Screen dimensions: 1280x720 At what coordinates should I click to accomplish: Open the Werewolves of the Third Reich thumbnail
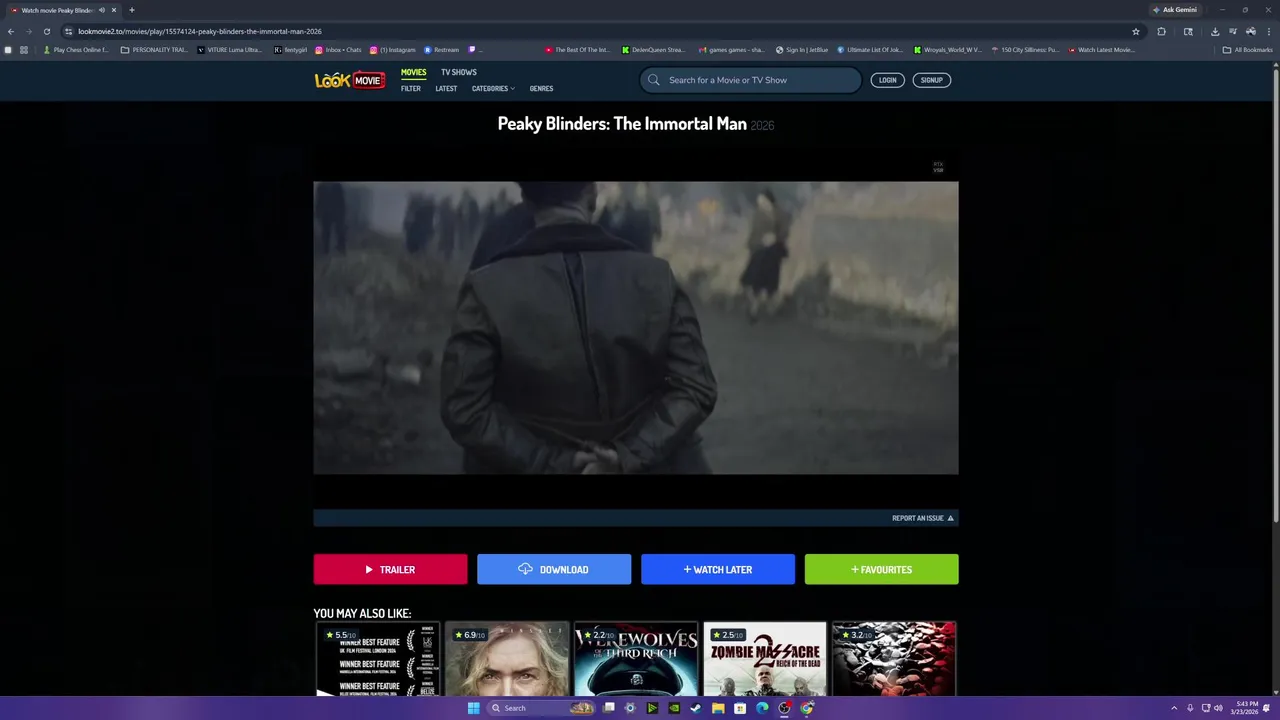click(636, 659)
